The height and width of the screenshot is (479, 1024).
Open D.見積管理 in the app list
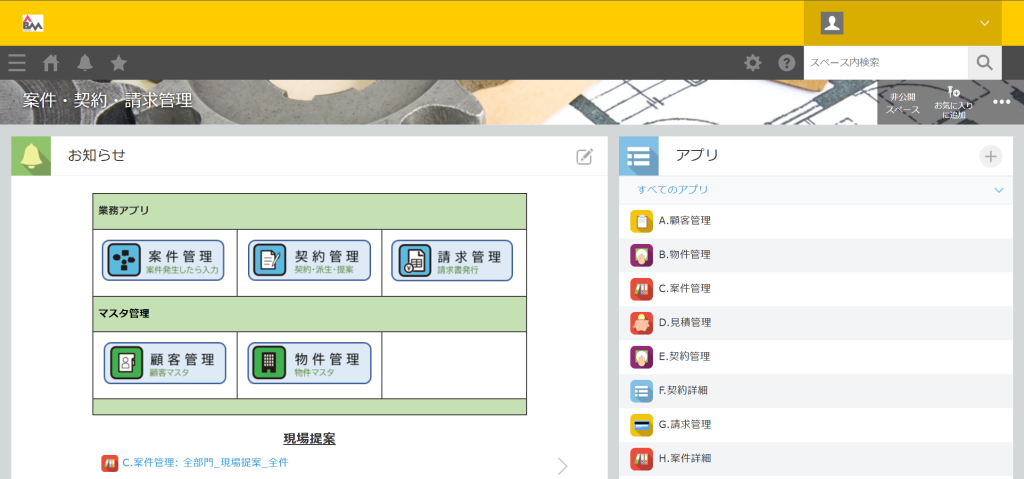coord(684,323)
